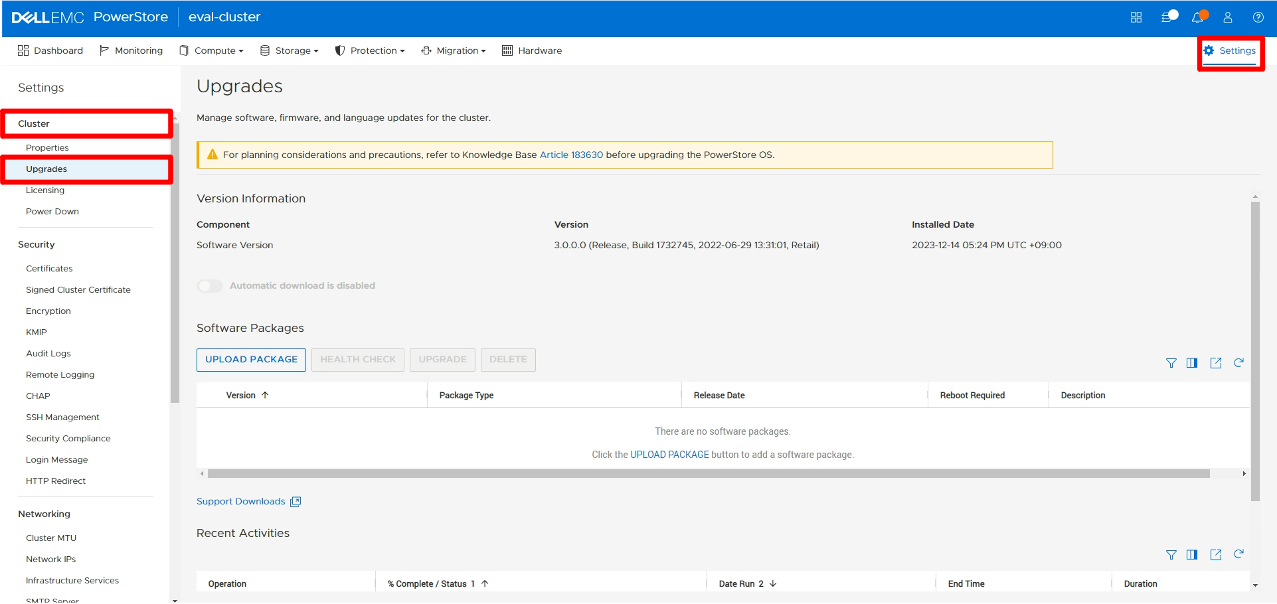This screenshot has height=604, width=1277.
Task: Click the Dell EMC PowerStore logo
Action: (90, 17)
